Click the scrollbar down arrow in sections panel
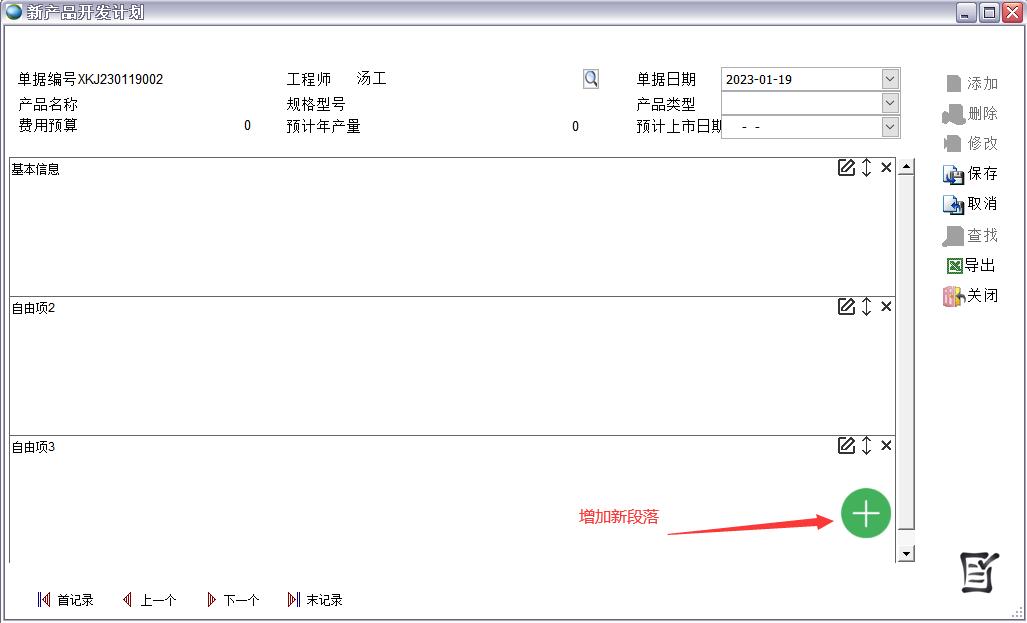 coord(906,553)
